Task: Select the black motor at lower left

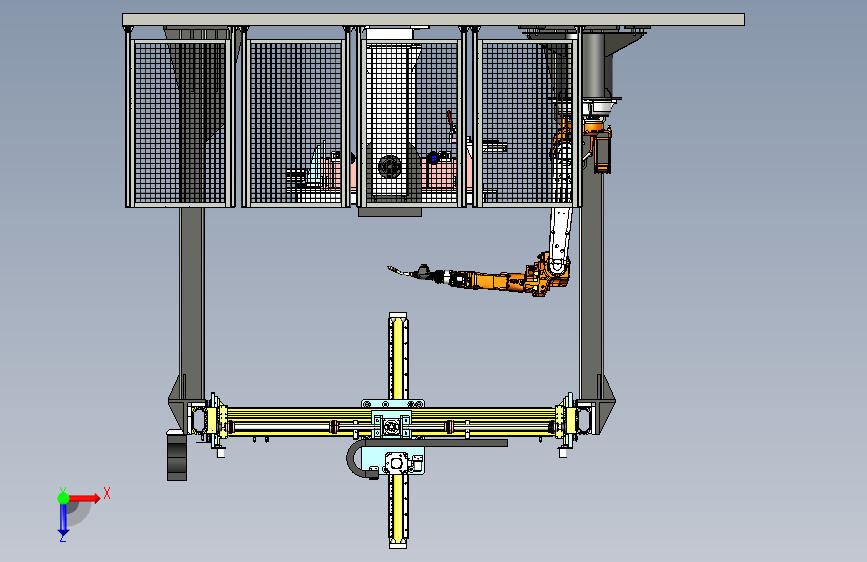Action: [x=177, y=456]
